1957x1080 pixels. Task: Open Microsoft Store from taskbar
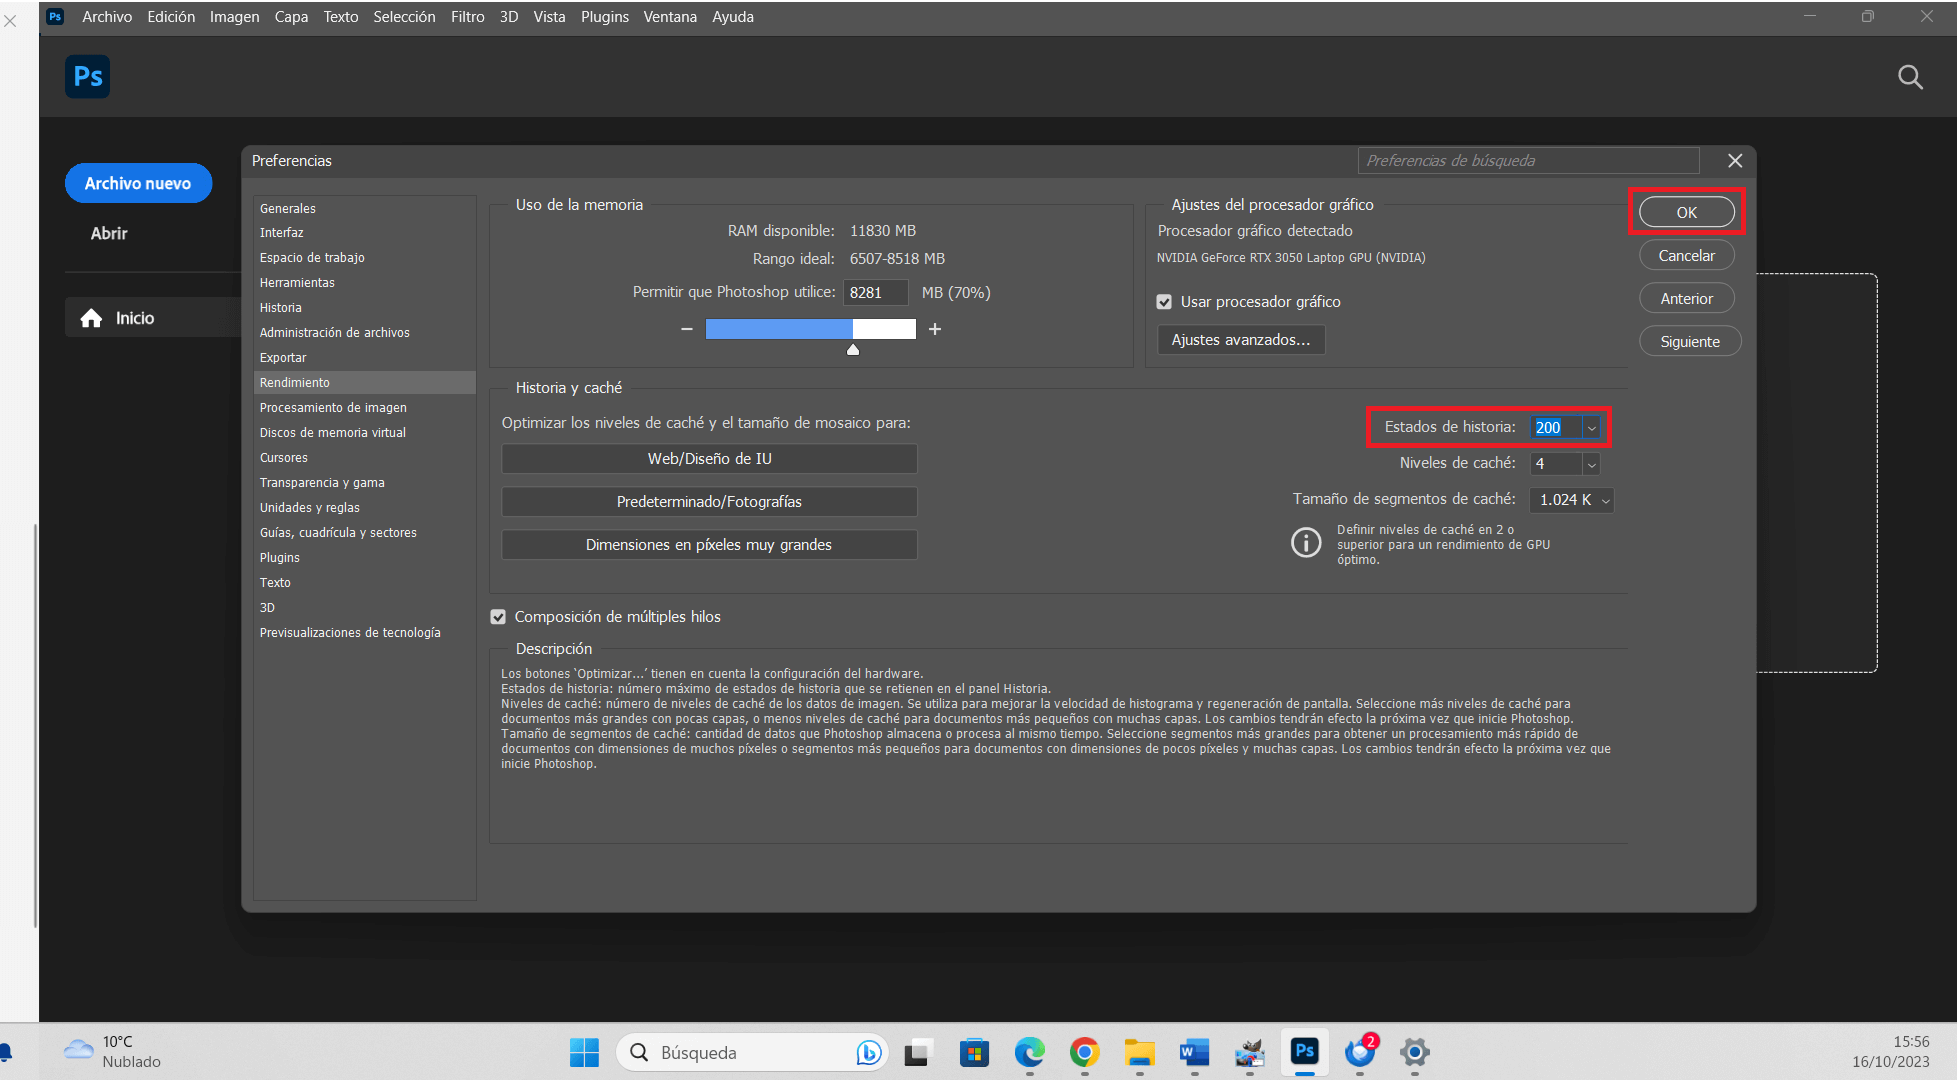[974, 1052]
